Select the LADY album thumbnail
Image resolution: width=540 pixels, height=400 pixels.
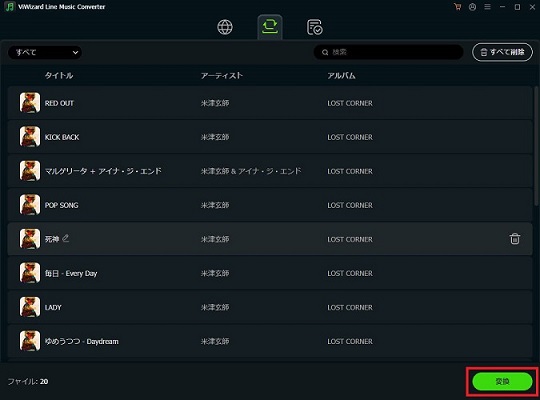point(30,307)
